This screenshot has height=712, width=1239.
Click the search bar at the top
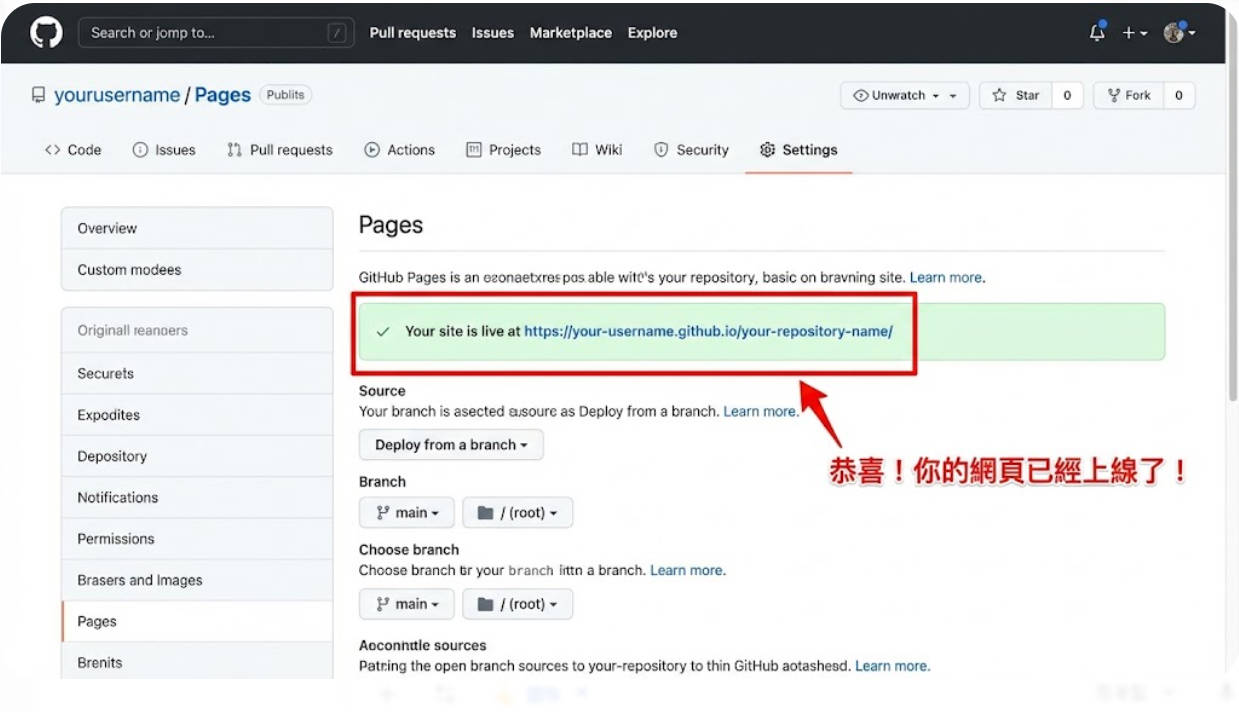[215, 31]
